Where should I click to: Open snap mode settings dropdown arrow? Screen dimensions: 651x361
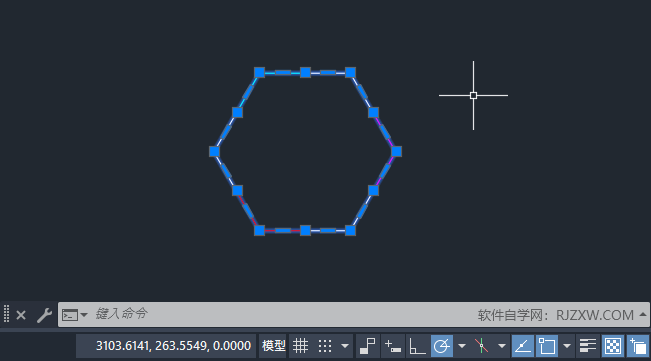[x=345, y=346]
